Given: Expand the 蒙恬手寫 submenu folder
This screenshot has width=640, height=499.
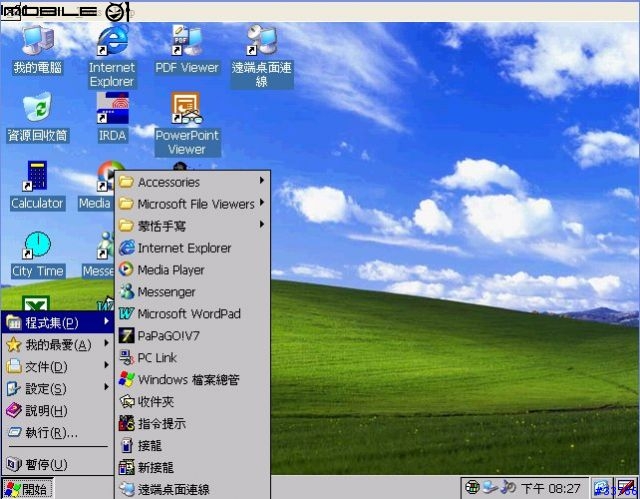Looking at the screenshot, I should 192,226.
